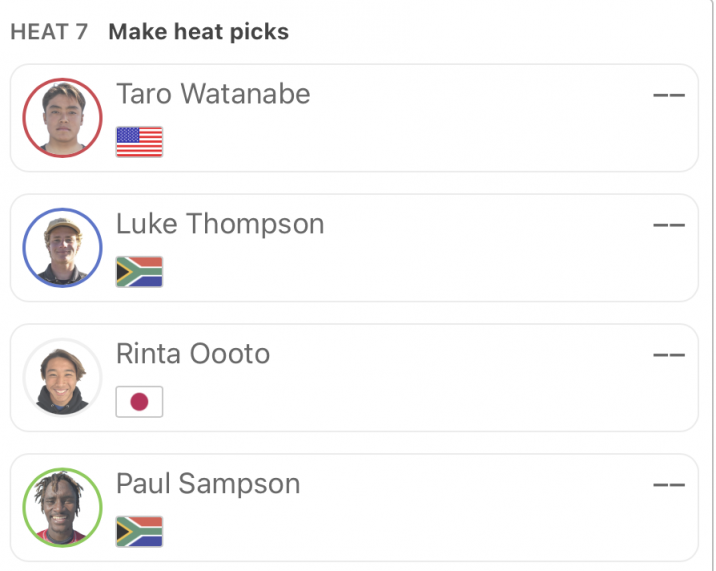Viewport: 716px width, 571px height.
Task: Click the score dashes for Paul Sampson
Action: (x=669, y=484)
